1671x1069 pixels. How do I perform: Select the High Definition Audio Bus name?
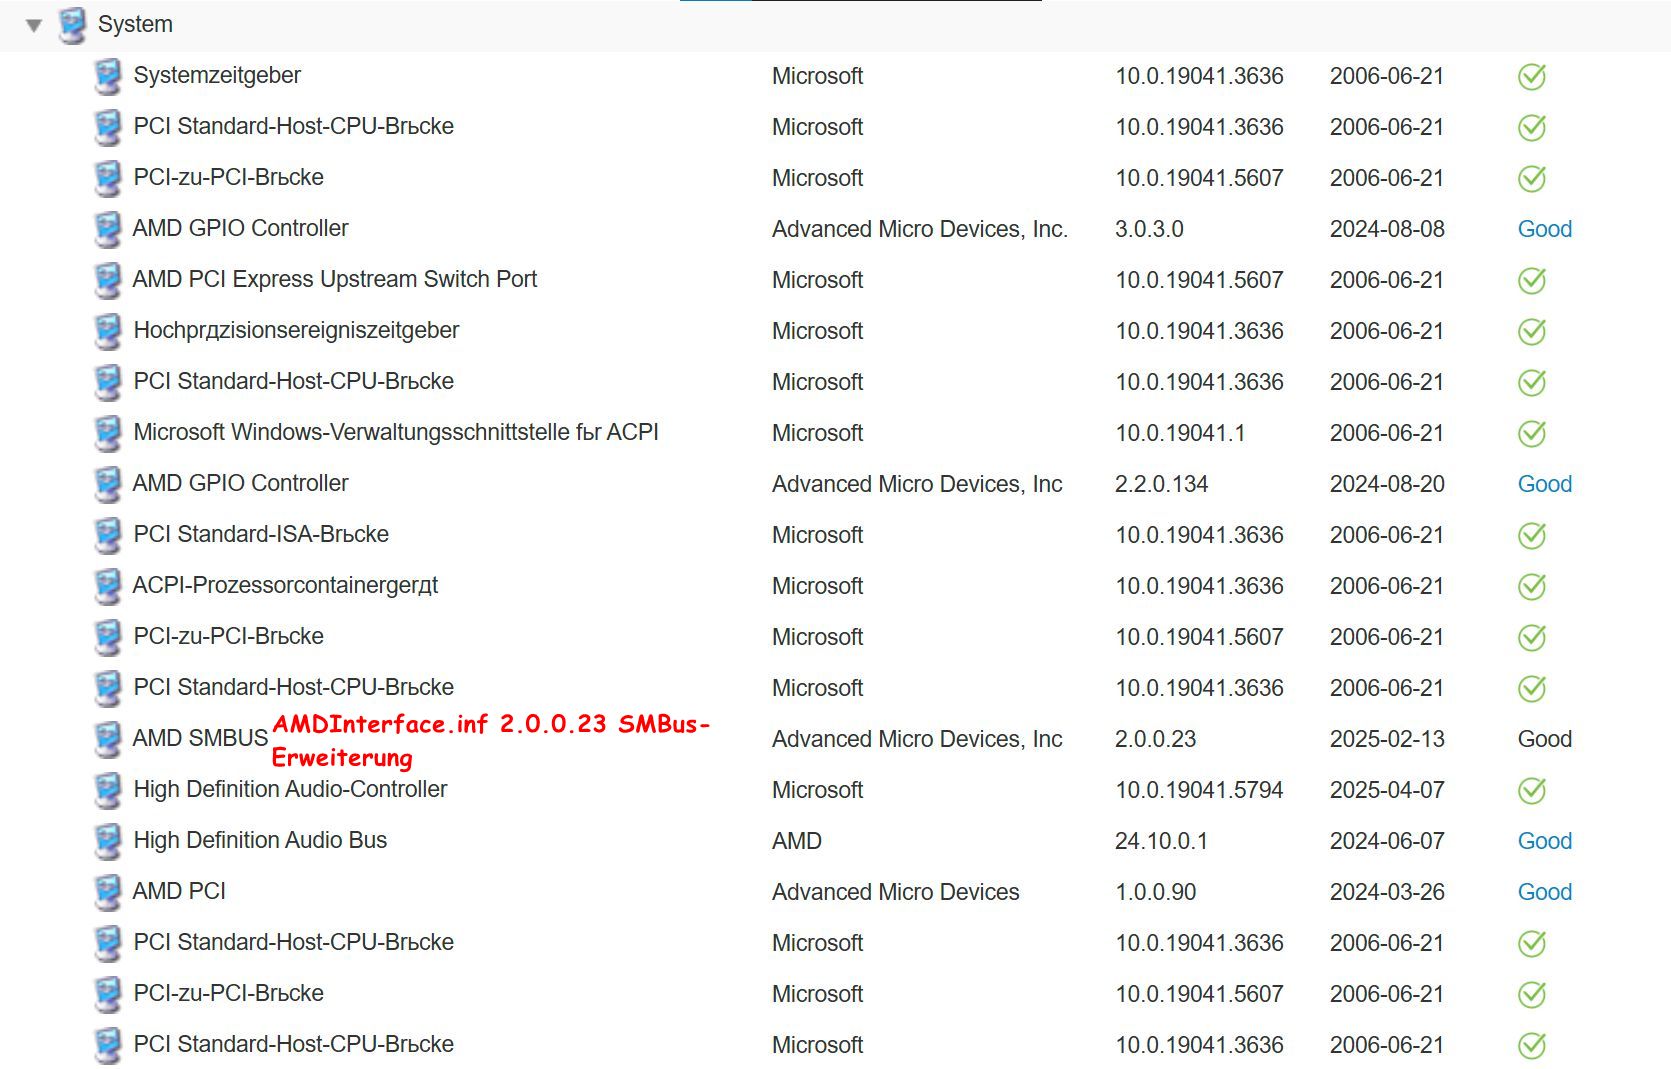[260, 840]
